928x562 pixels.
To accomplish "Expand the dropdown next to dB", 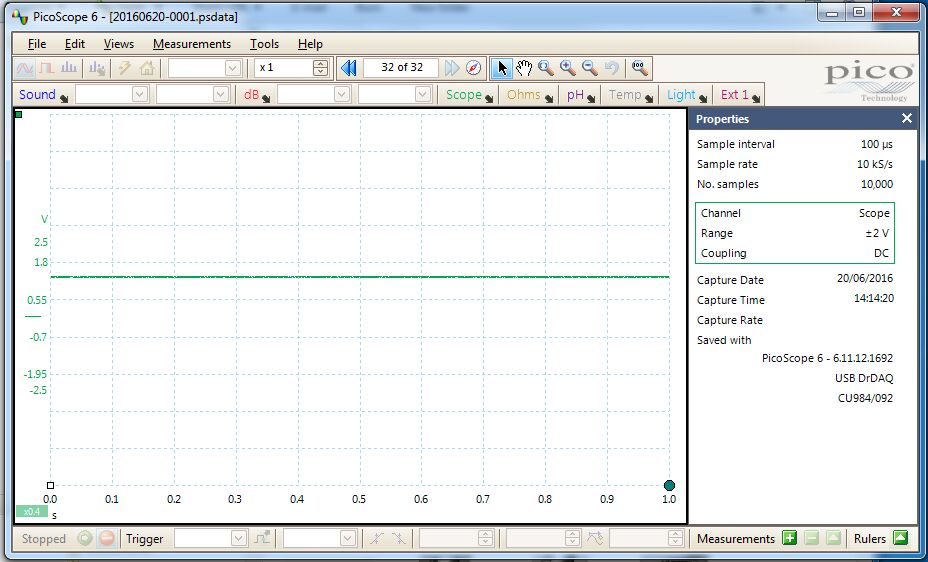I will (x=340, y=95).
